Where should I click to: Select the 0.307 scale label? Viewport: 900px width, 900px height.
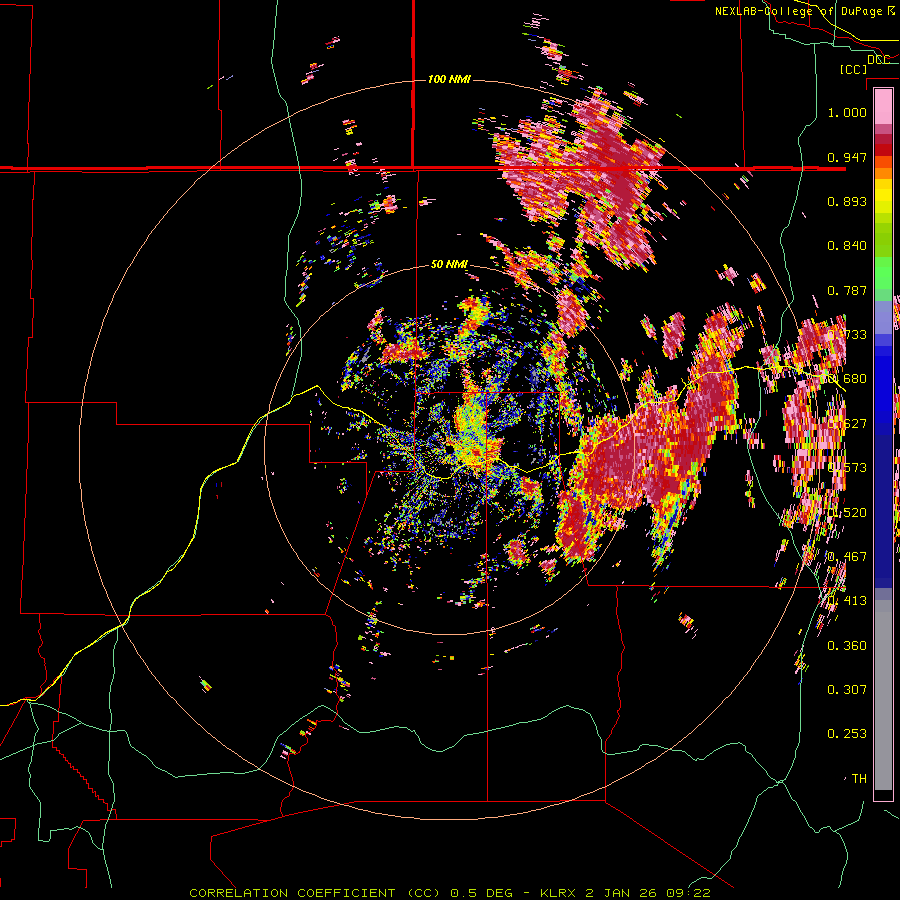point(847,690)
